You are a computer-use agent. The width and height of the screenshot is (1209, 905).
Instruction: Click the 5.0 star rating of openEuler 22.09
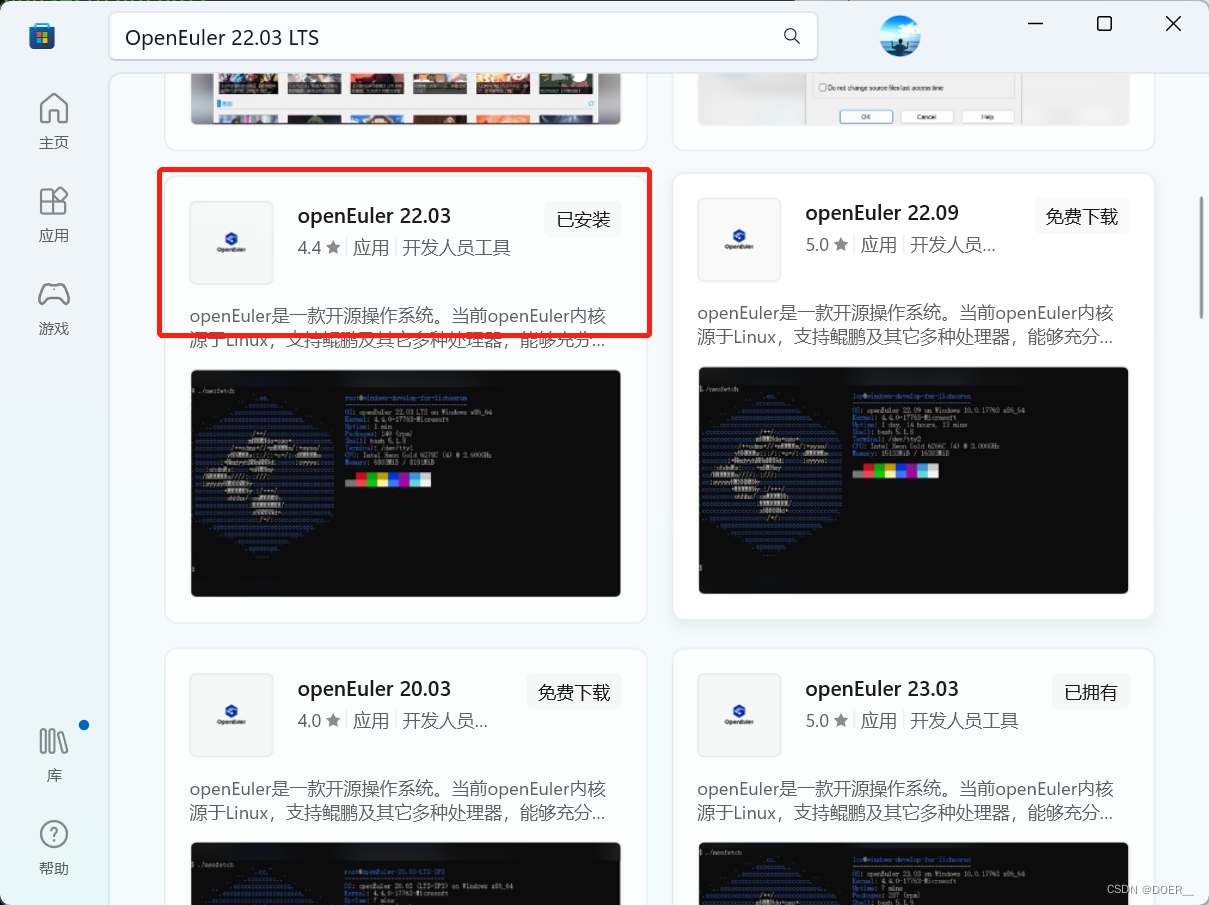(x=827, y=245)
